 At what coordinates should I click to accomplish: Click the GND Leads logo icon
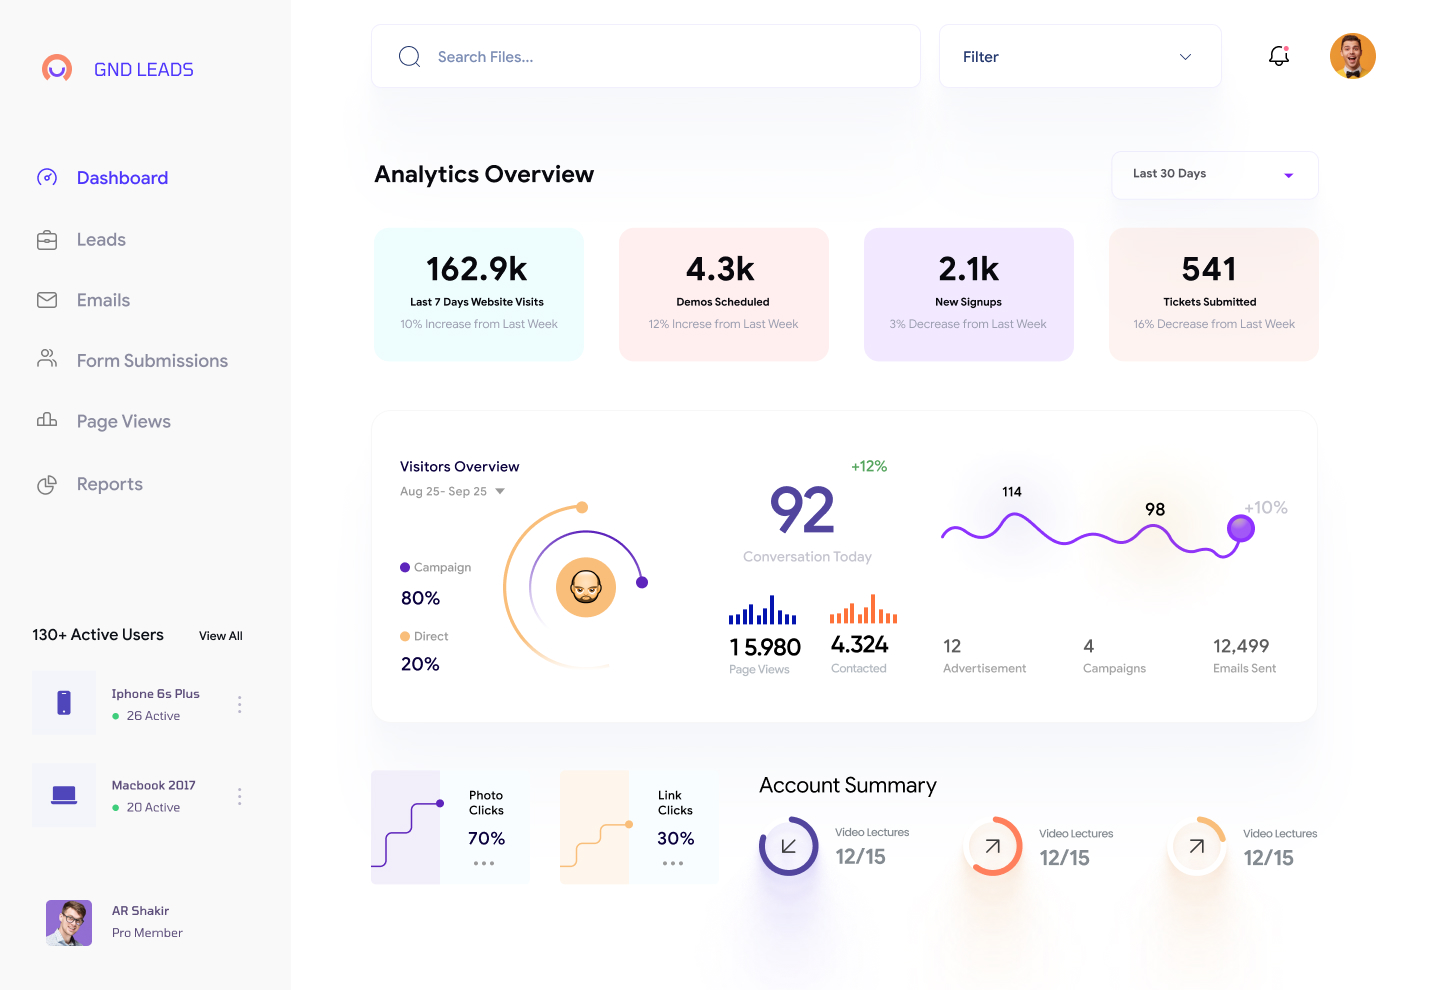(x=57, y=68)
